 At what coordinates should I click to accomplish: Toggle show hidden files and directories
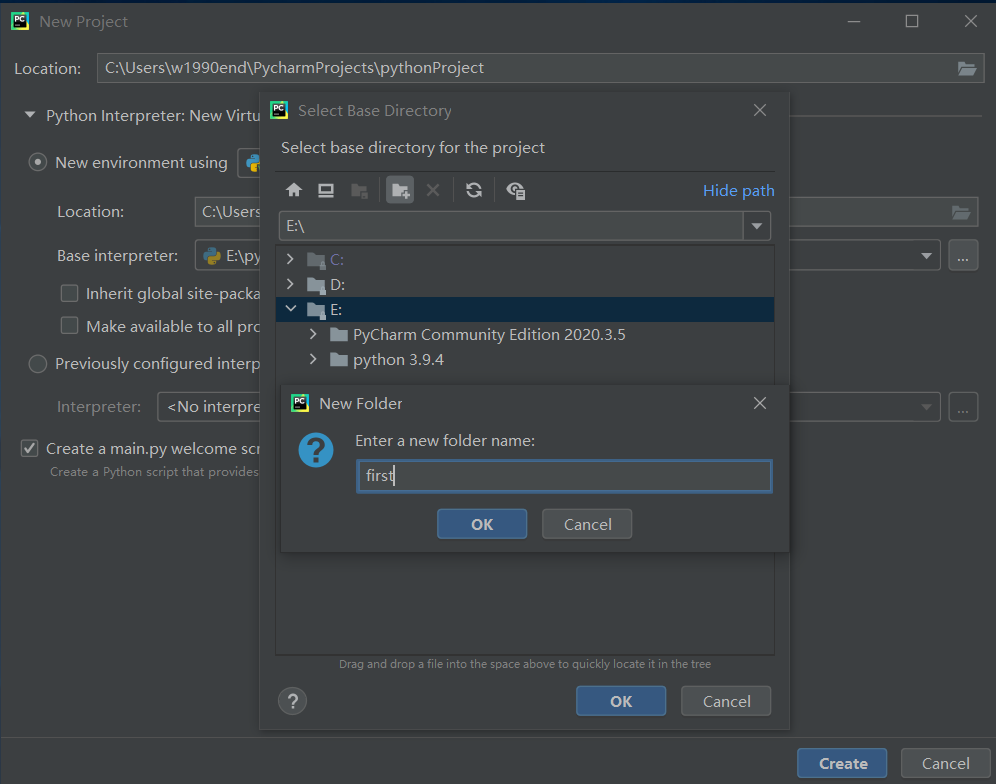(x=516, y=191)
